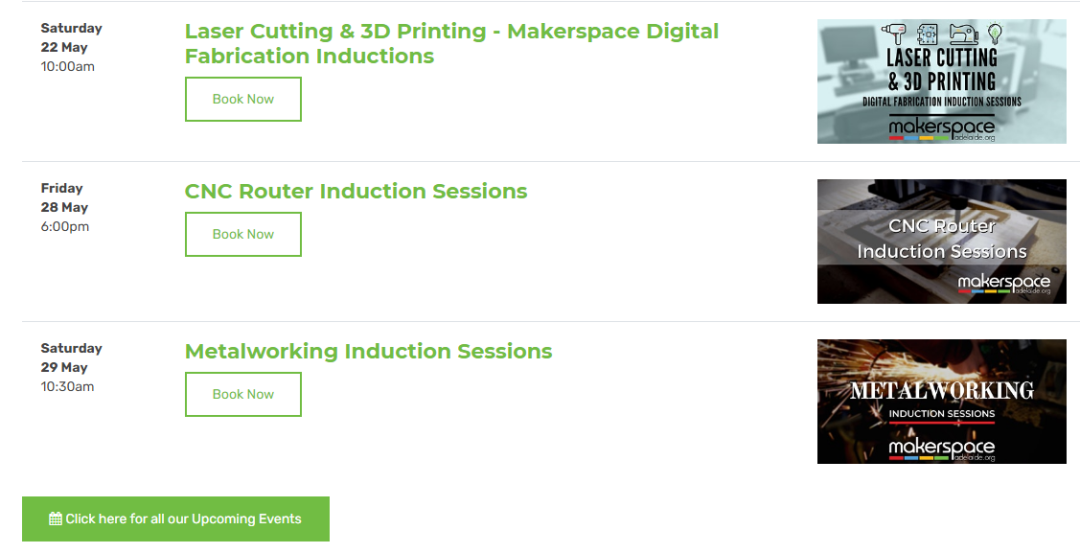Click the 'CNC Router Induction Sessions' banner text
Viewport: 1080px width, 553px height.
pyautogui.click(x=942, y=238)
